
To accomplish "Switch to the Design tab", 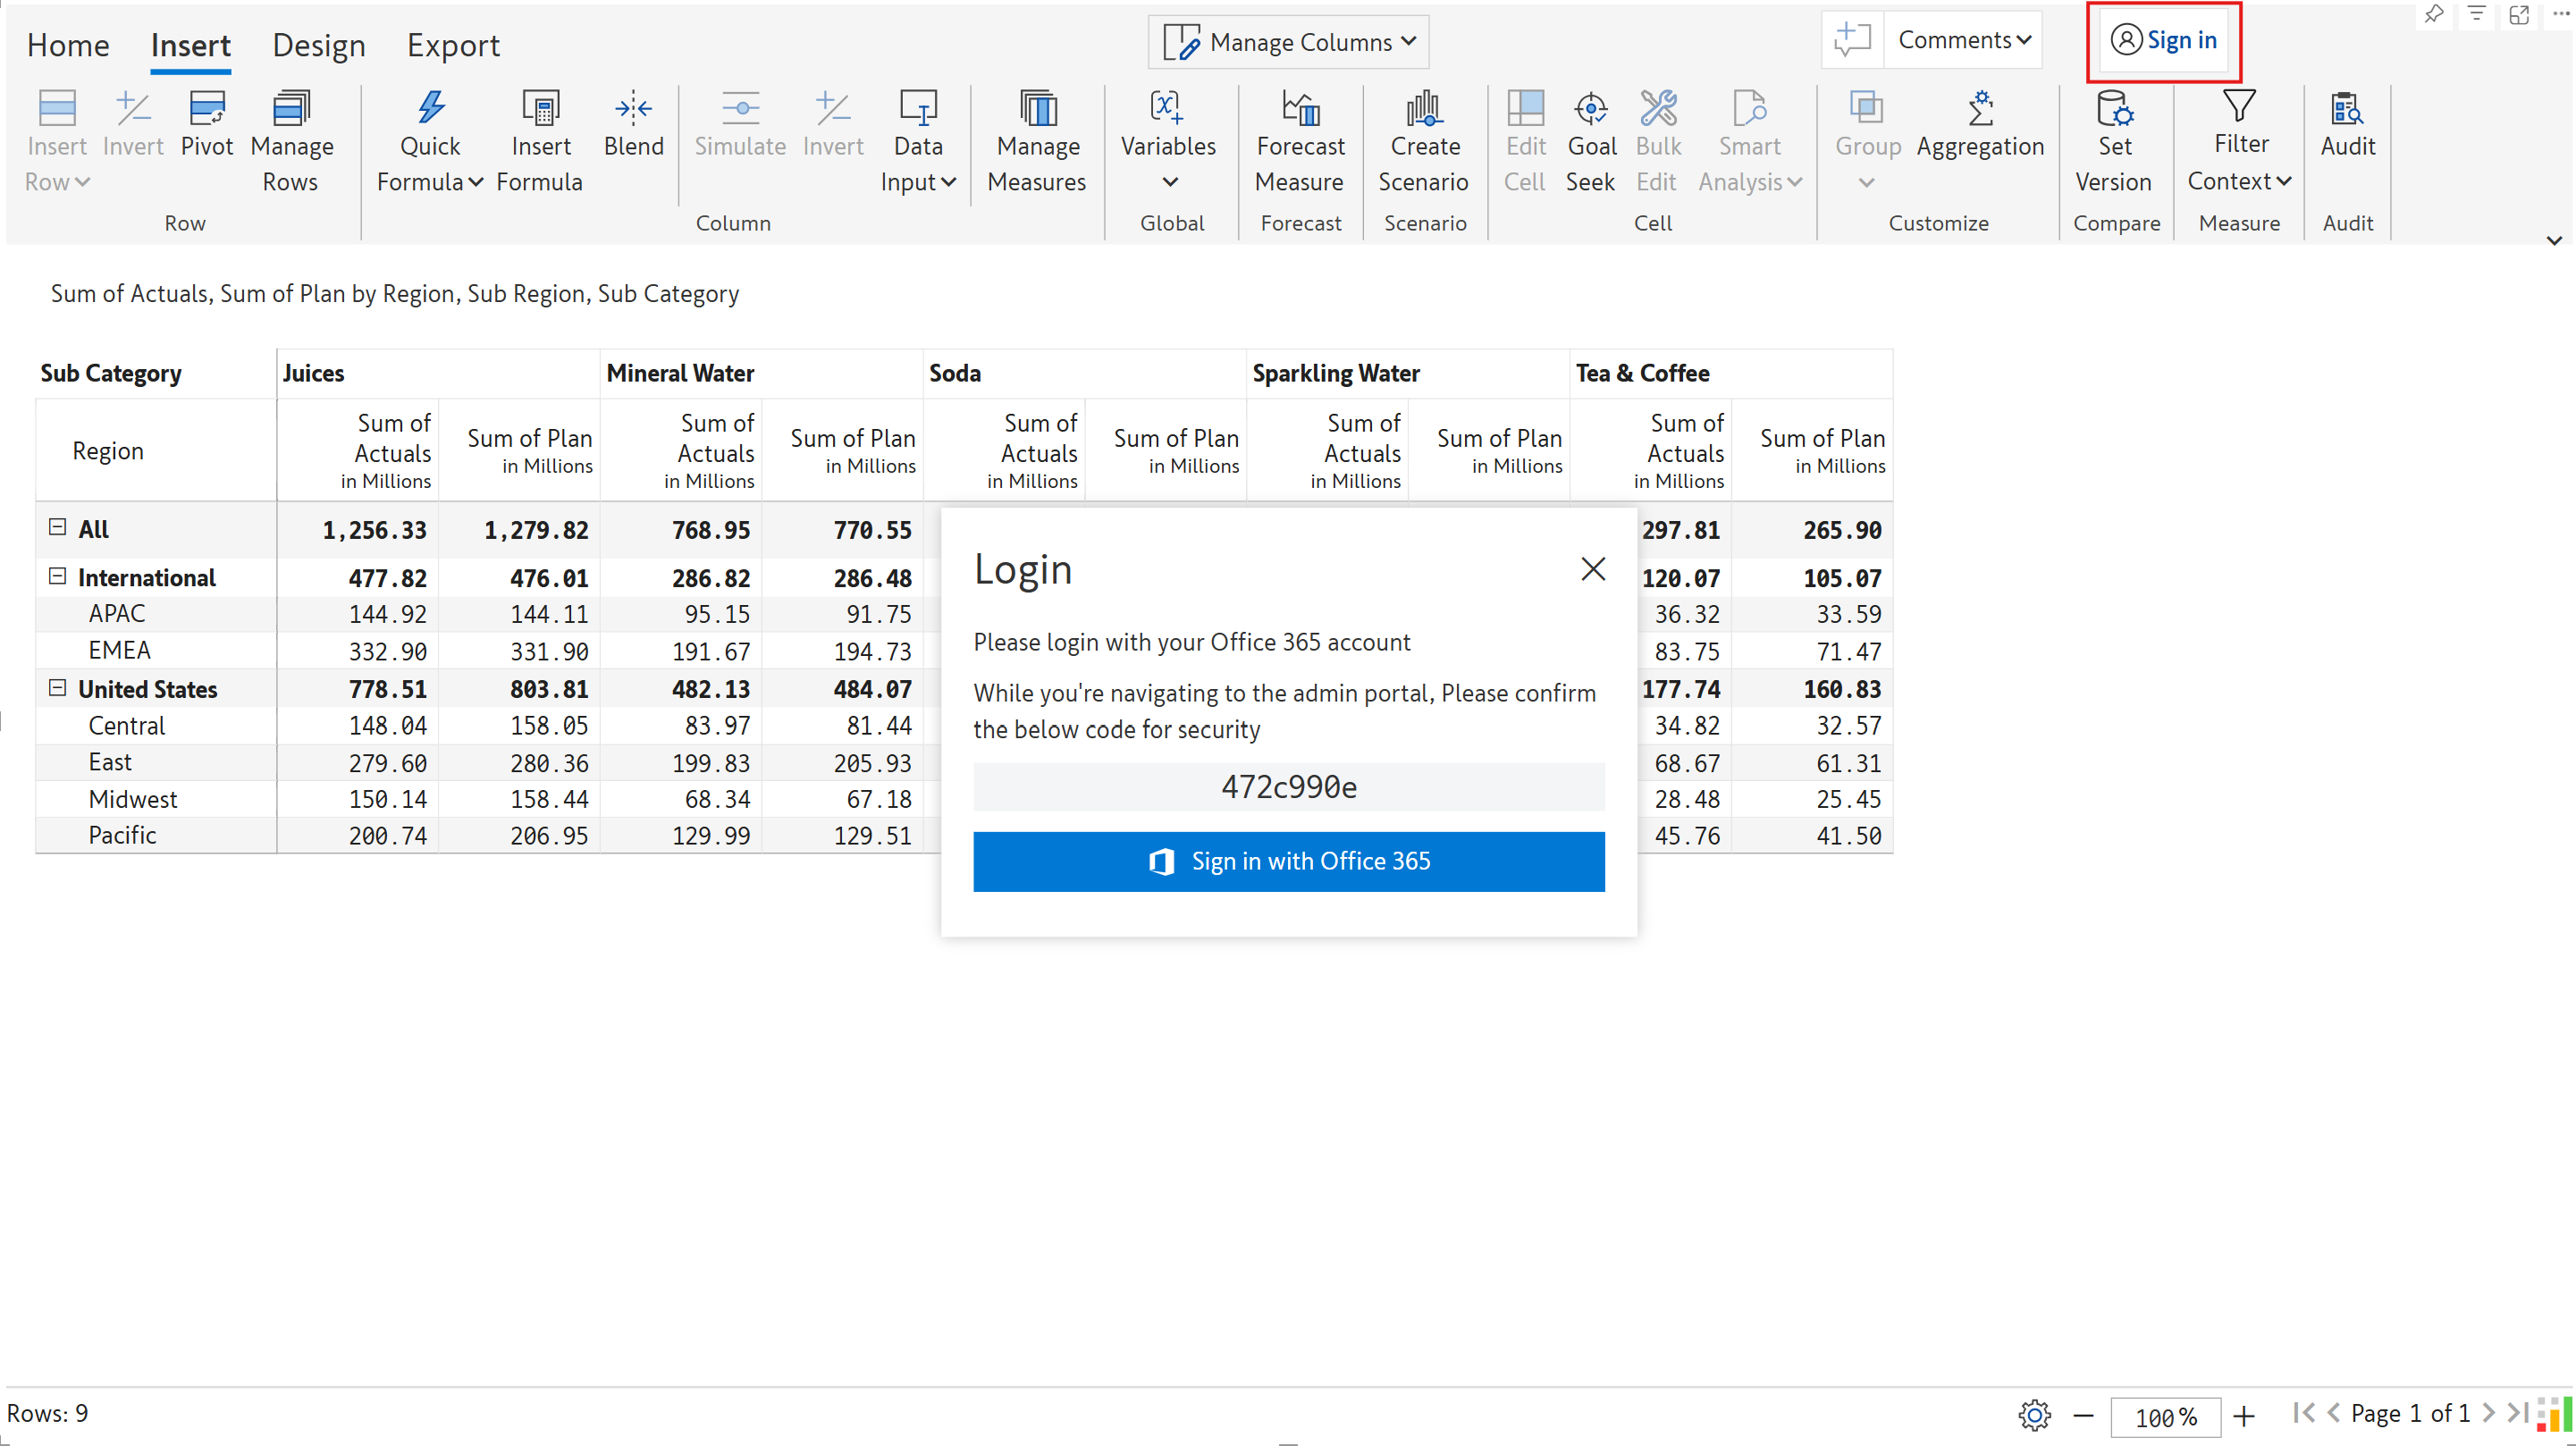I will pyautogui.click(x=319, y=45).
